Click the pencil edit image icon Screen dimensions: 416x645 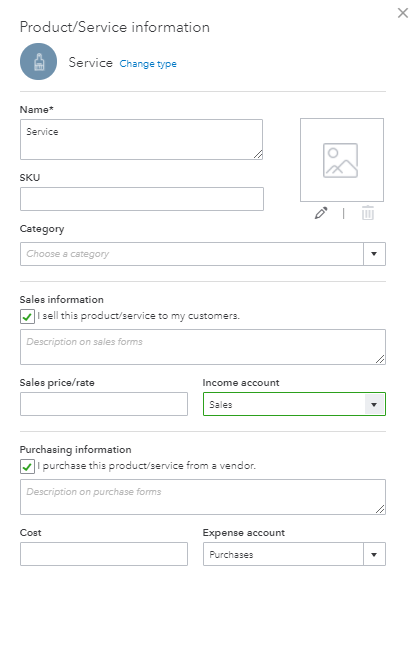[x=321, y=213]
